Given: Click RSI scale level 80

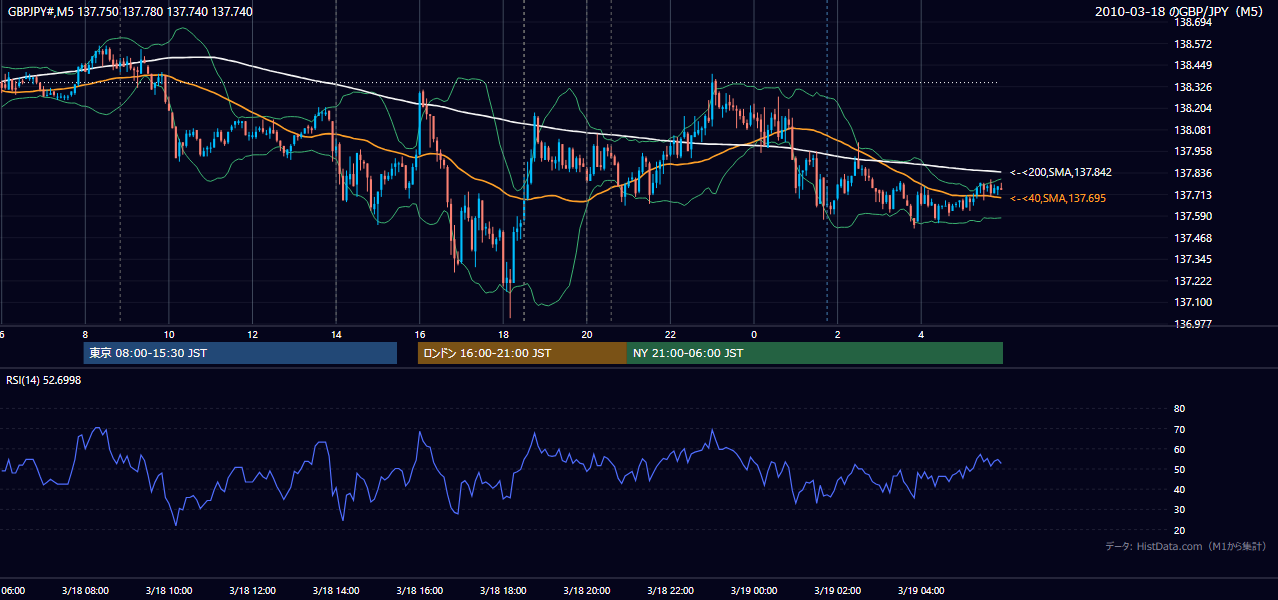Looking at the screenshot, I should 1179,409.
